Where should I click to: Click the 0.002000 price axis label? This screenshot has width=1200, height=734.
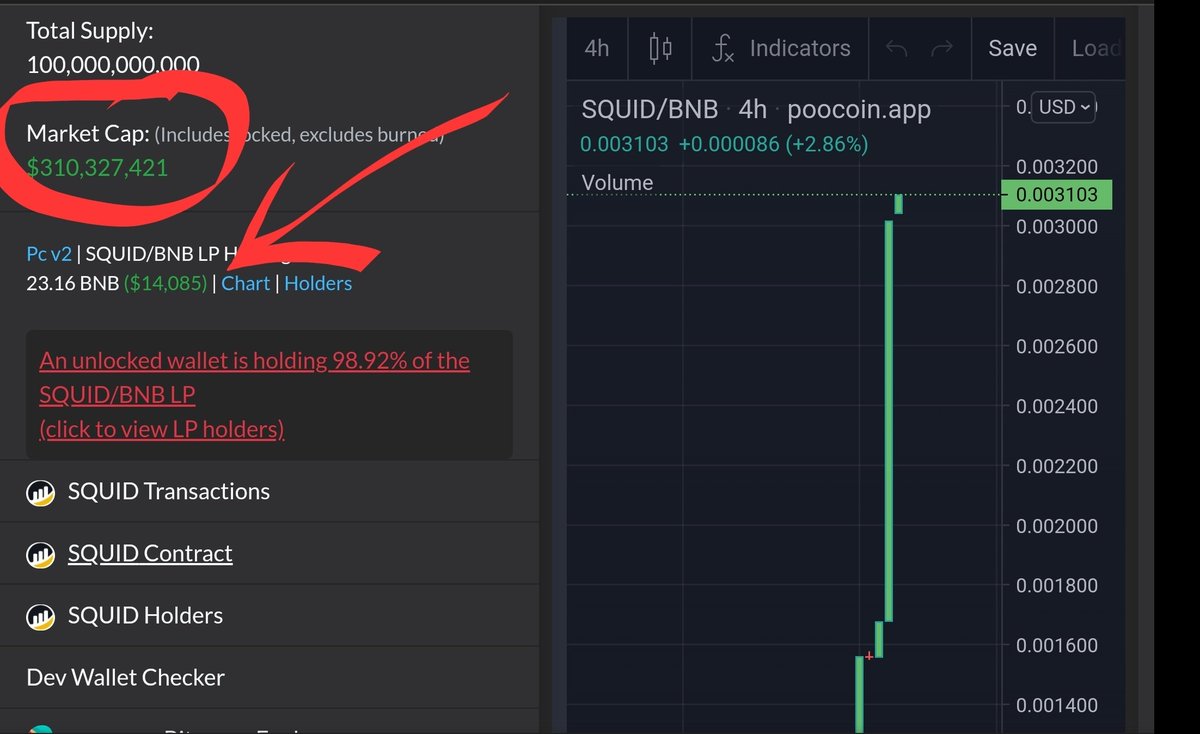coord(1057,526)
